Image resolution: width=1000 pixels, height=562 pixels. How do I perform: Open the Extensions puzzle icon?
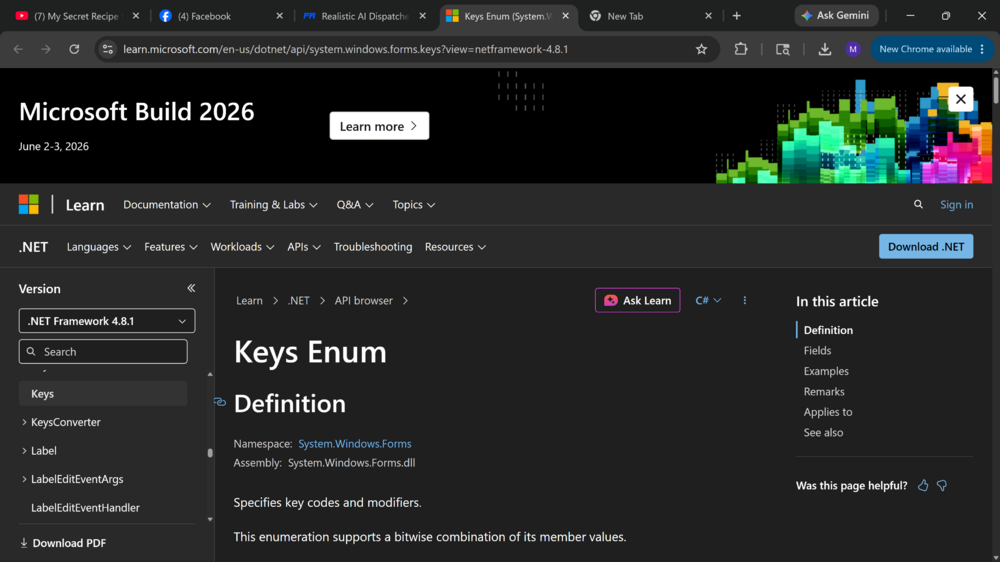pos(740,49)
